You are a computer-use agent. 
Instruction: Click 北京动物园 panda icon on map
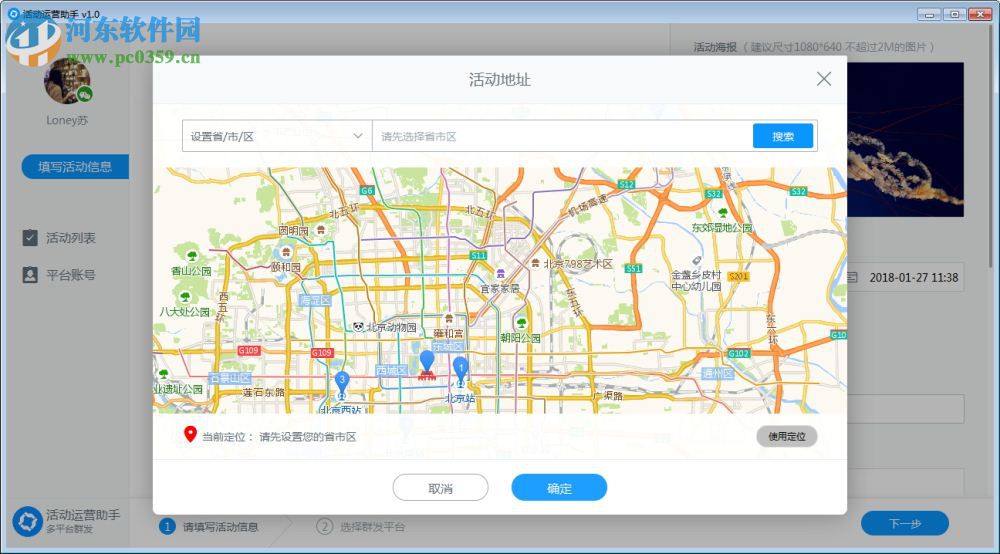coord(358,327)
